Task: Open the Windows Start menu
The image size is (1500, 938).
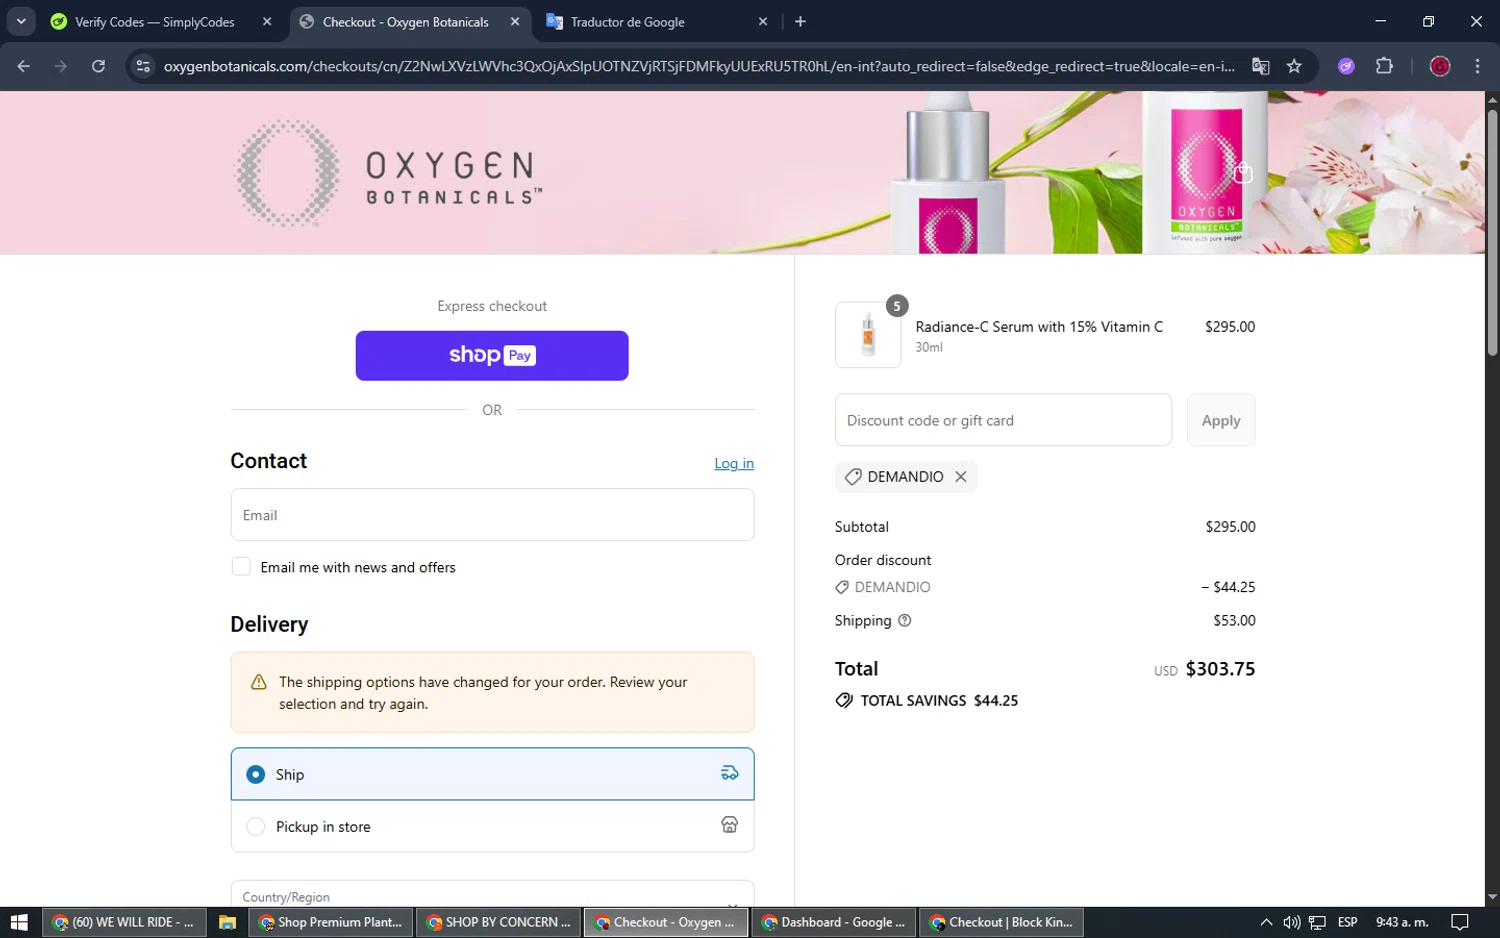Action: pyautogui.click(x=19, y=922)
